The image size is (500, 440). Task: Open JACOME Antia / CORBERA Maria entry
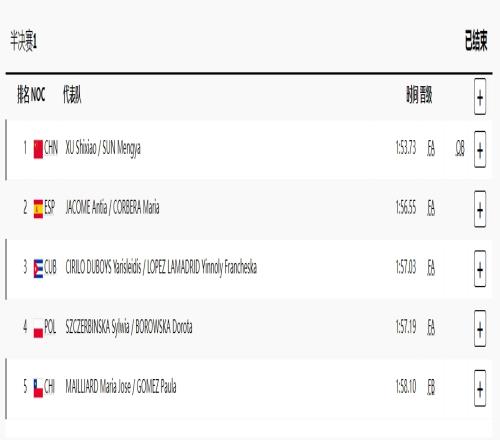pyautogui.click(x=112, y=207)
